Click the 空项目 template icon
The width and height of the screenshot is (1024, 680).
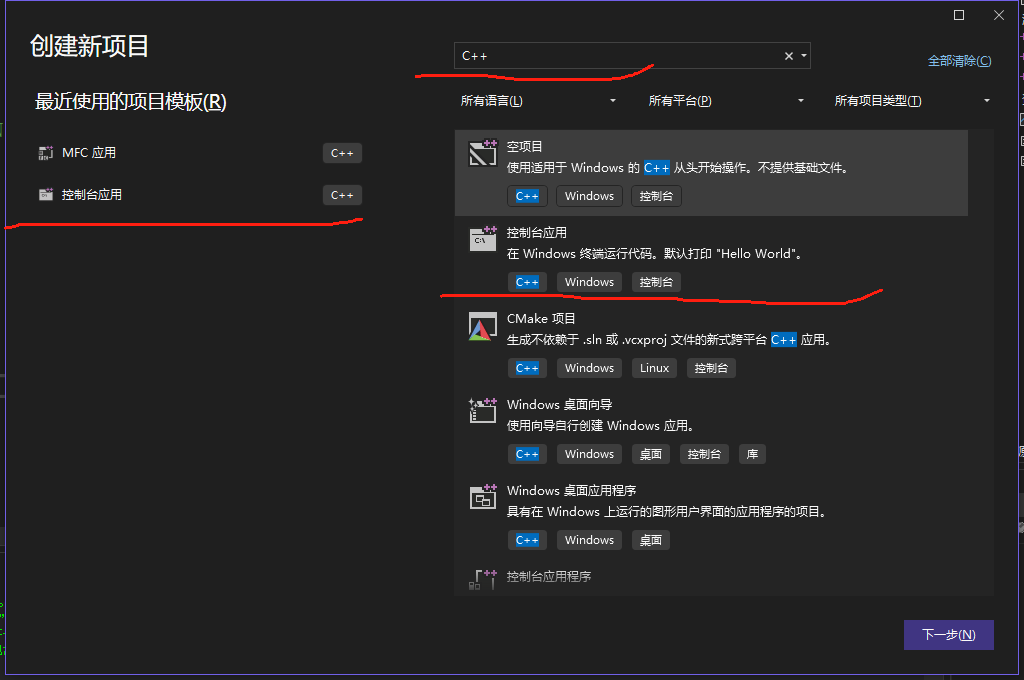pos(483,153)
